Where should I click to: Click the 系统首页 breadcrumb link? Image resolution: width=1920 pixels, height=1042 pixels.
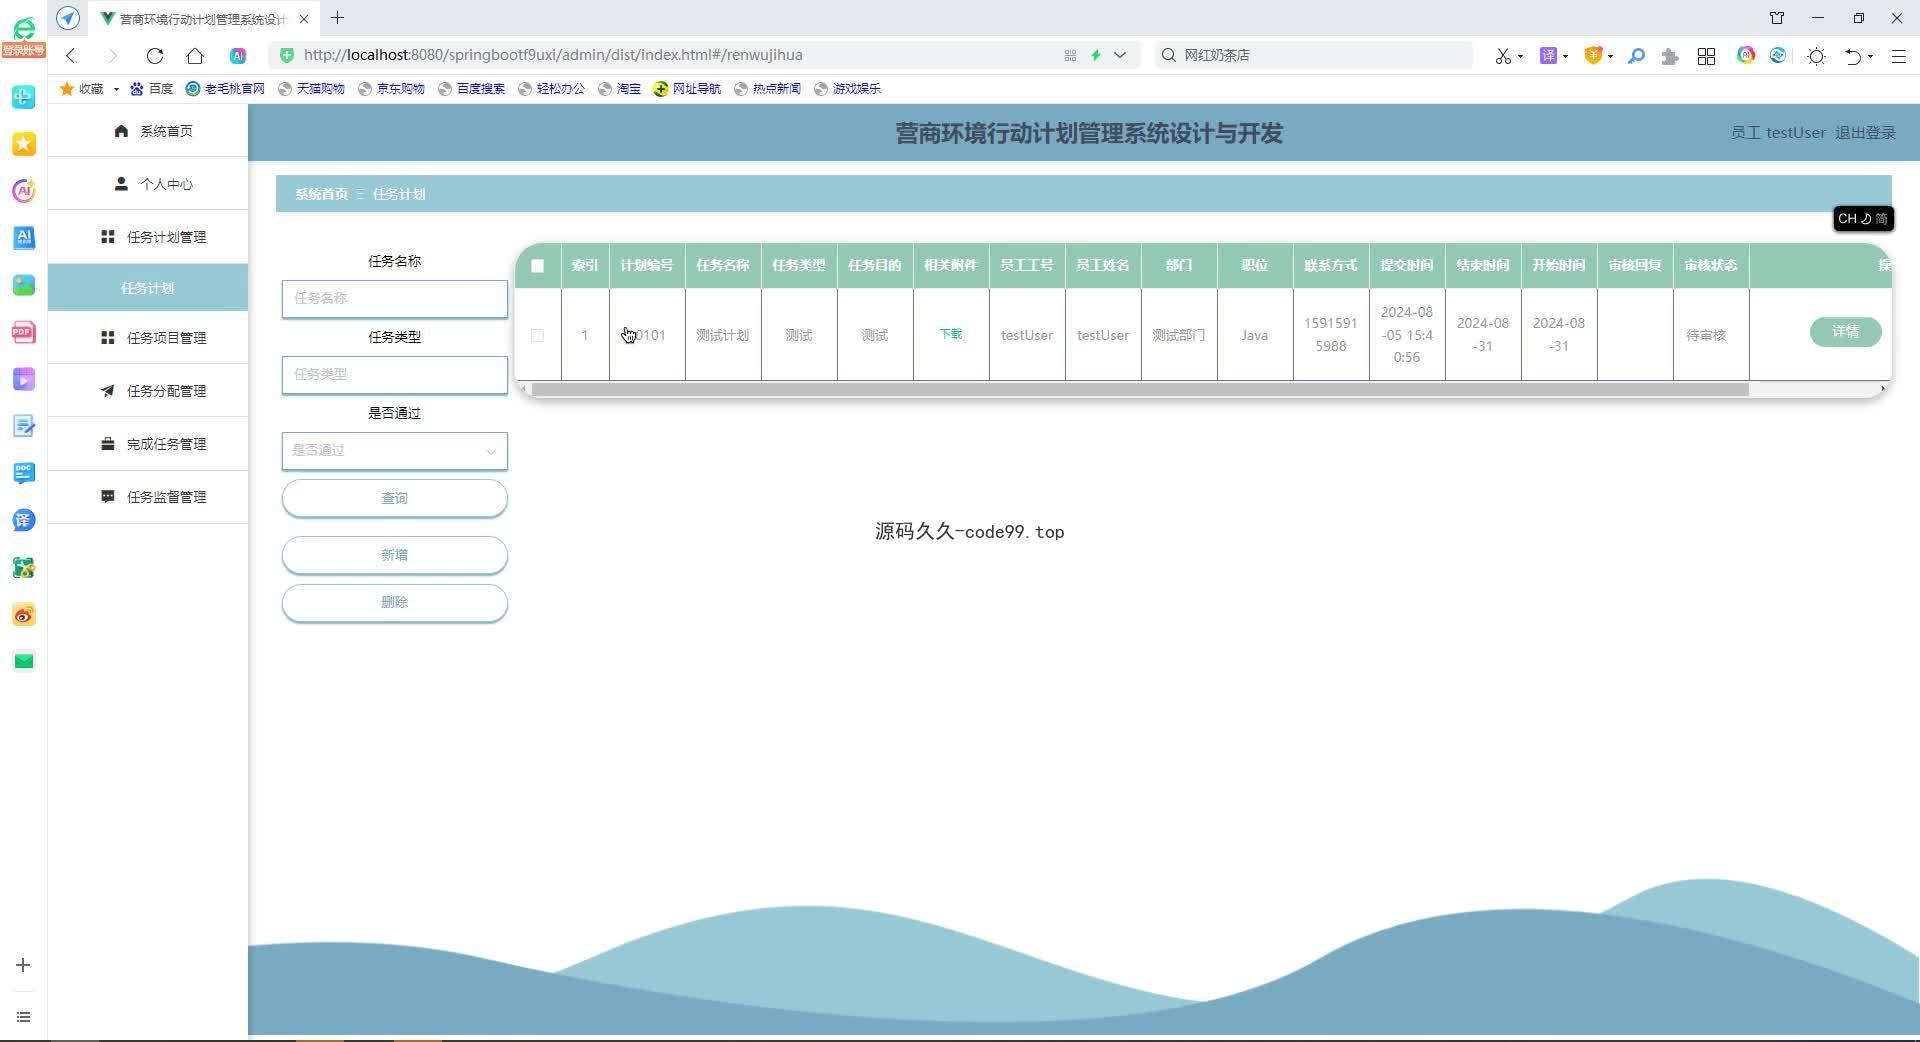pos(321,194)
